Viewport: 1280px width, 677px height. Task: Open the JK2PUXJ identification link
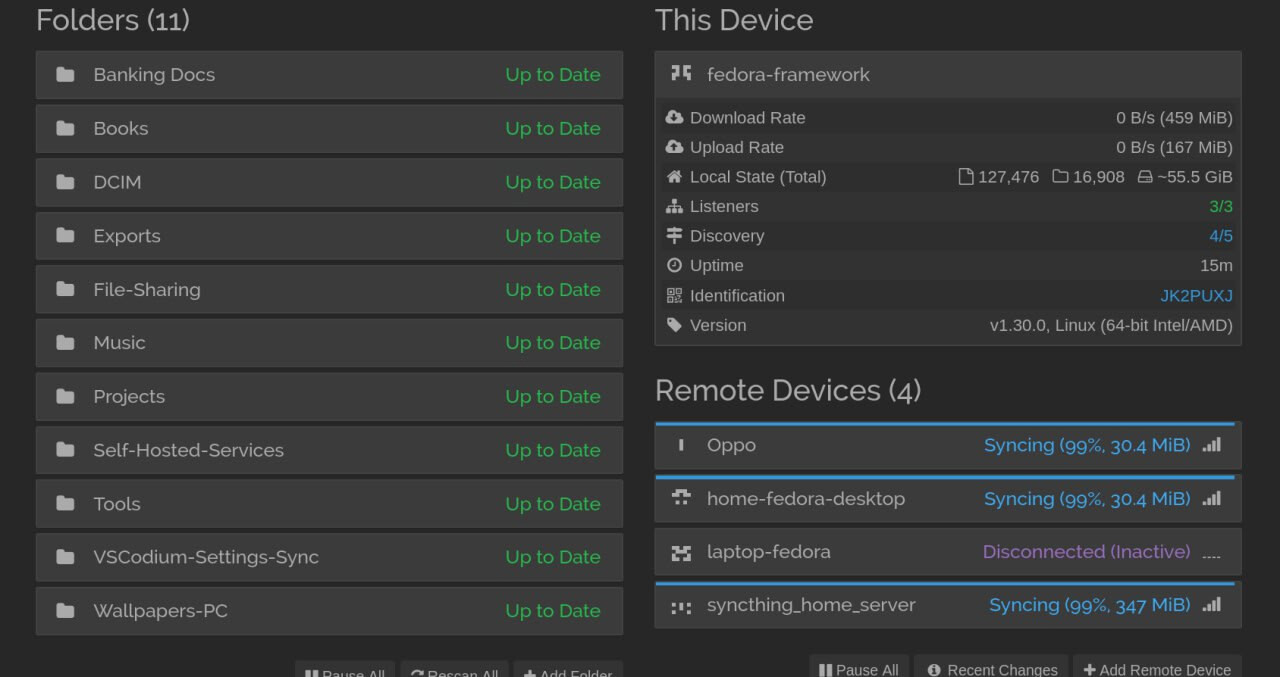1196,296
